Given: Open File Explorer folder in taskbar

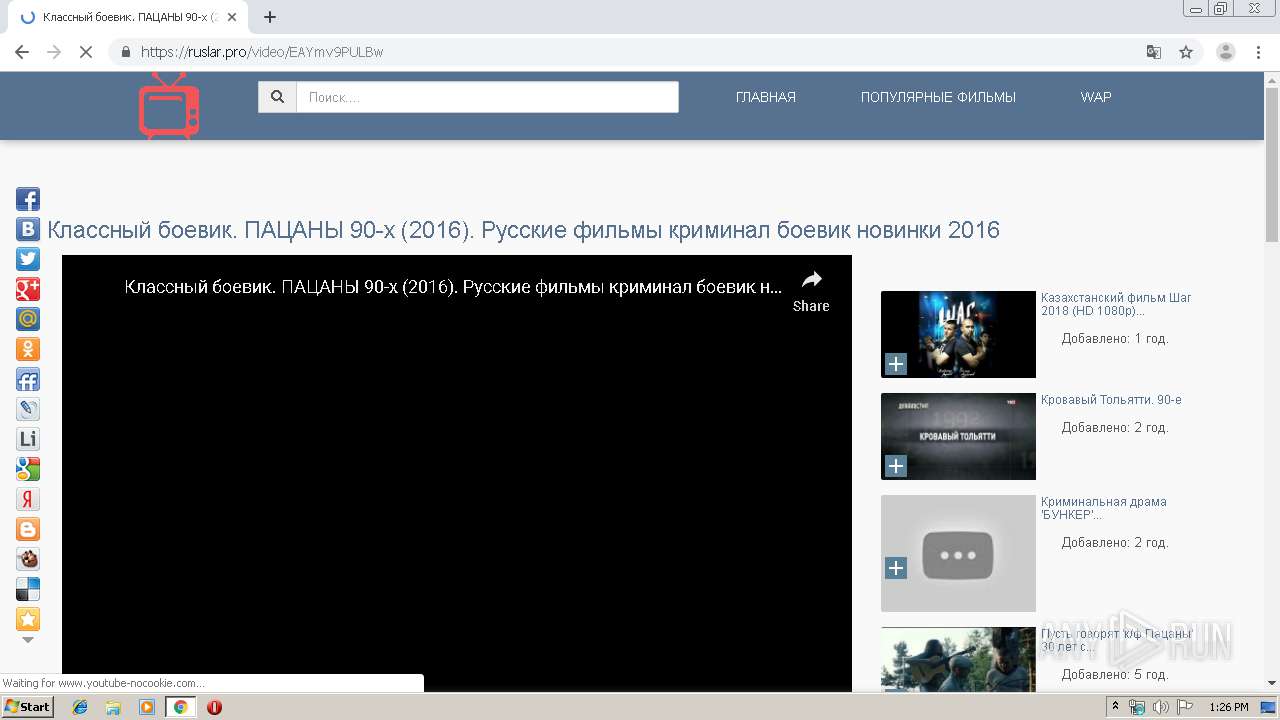Looking at the screenshot, I should 113,707.
